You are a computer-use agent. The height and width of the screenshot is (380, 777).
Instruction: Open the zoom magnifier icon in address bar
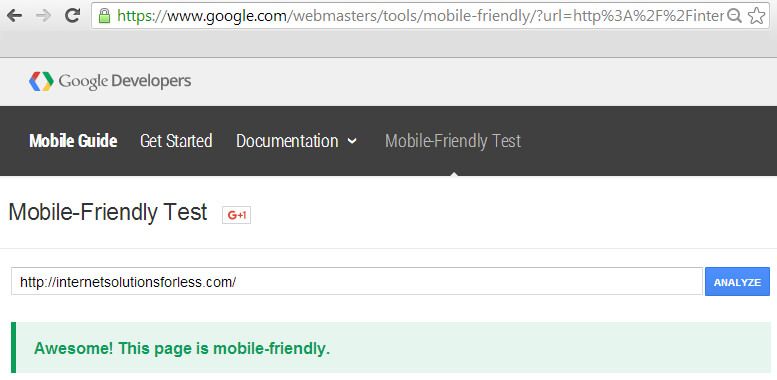point(734,16)
